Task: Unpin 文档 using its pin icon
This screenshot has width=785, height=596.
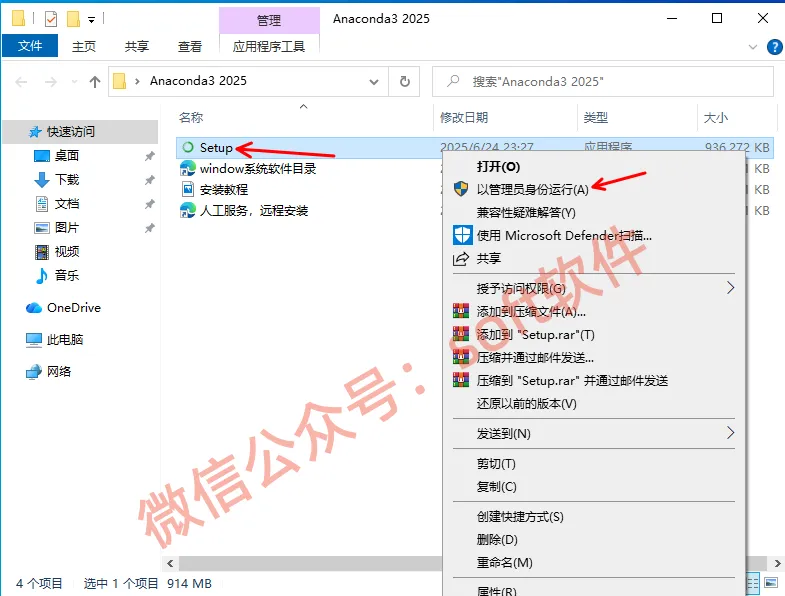Action: pyautogui.click(x=149, y=204)
